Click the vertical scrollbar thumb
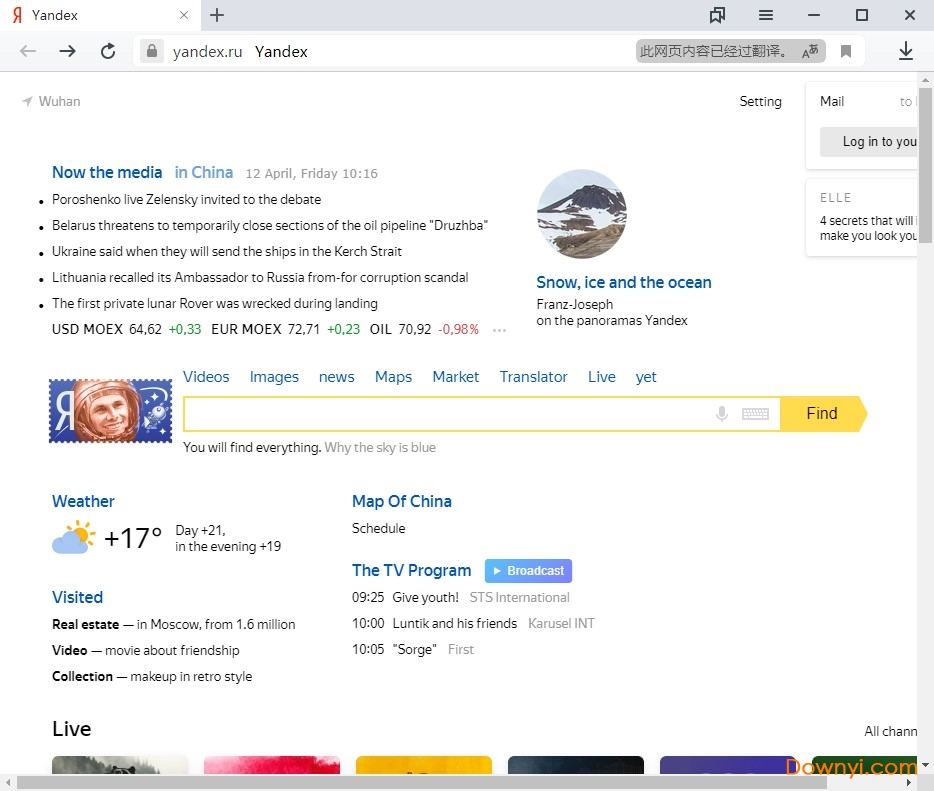934x791 pixels. point(925,165)
